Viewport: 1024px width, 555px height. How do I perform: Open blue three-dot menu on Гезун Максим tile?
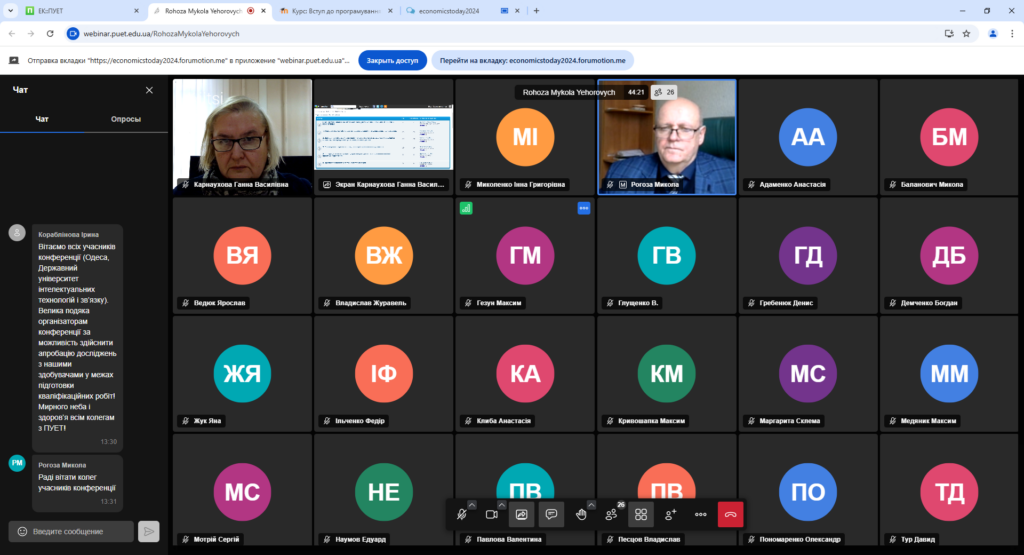point(584,208)
